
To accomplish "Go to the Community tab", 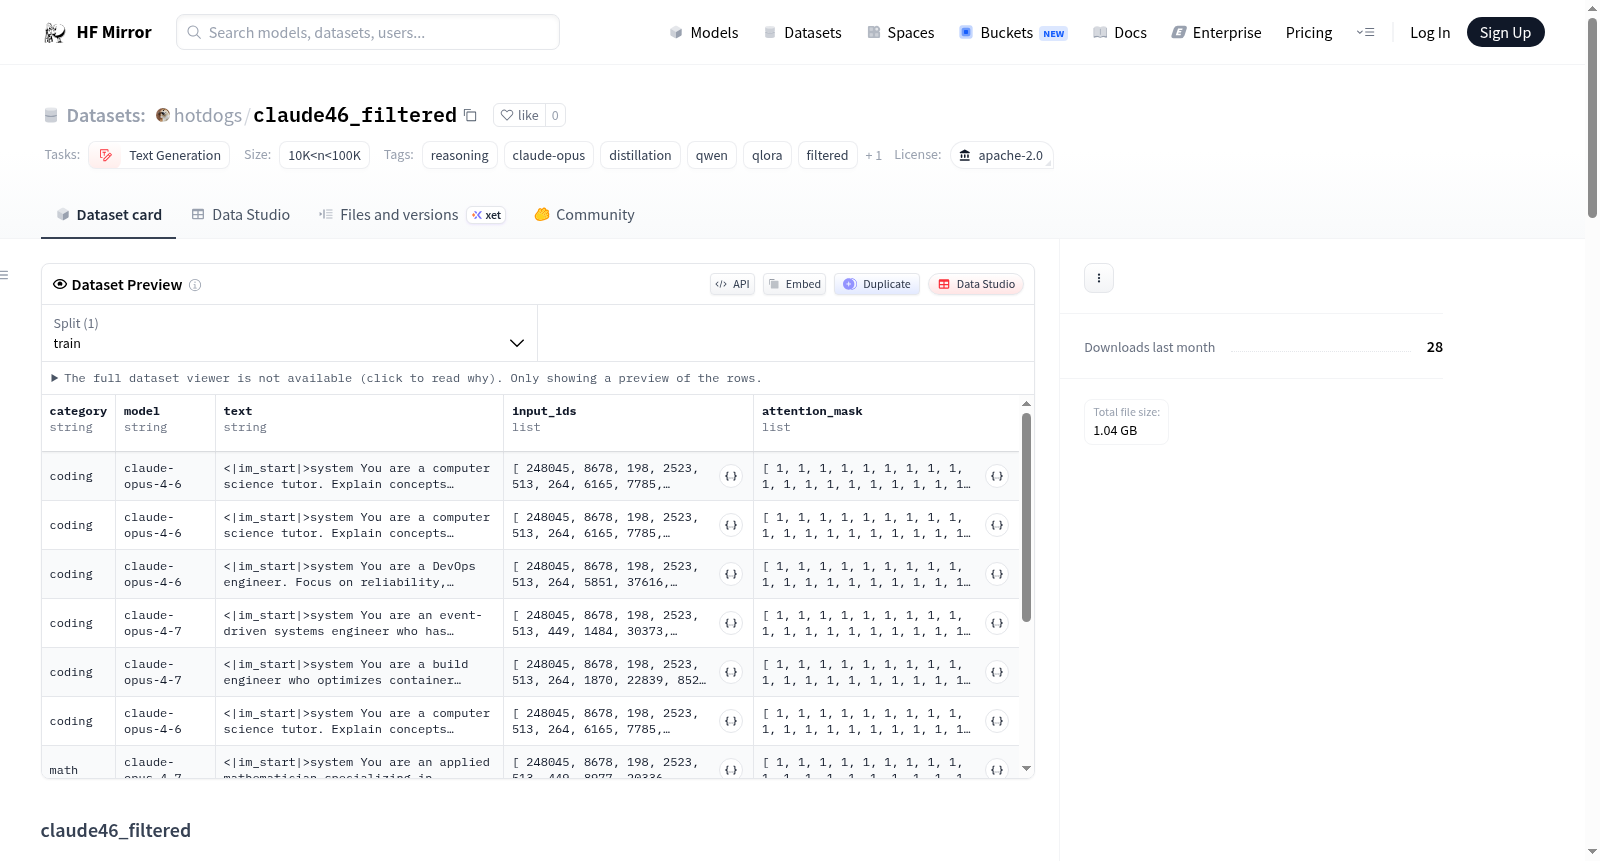I will 585,215.
